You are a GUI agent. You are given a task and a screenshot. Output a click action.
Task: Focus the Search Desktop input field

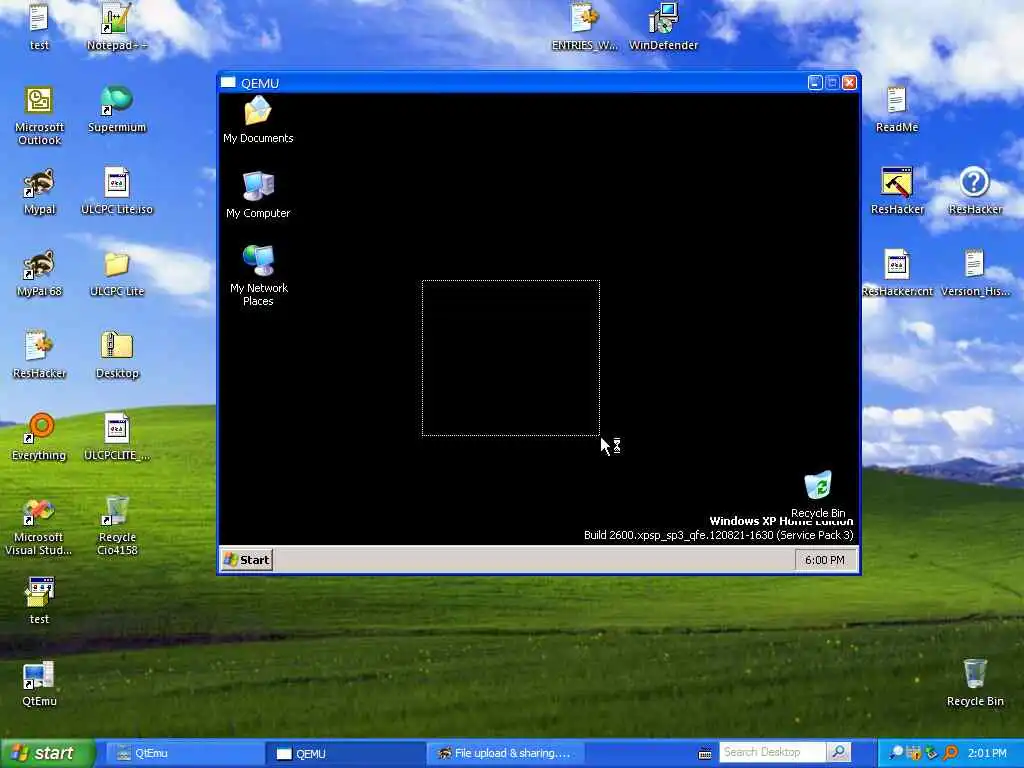coord(773,752)
